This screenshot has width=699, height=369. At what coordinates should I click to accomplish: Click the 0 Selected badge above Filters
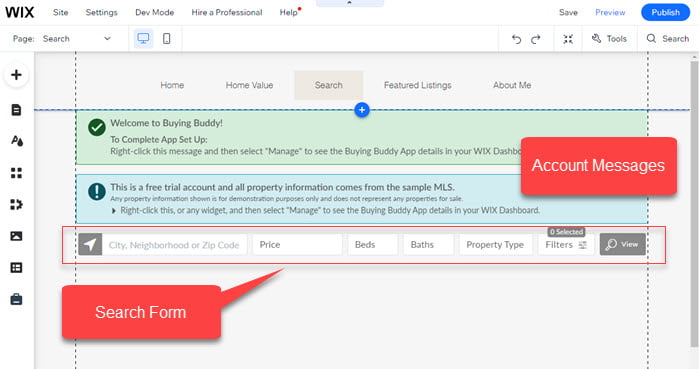click(566, 232)
